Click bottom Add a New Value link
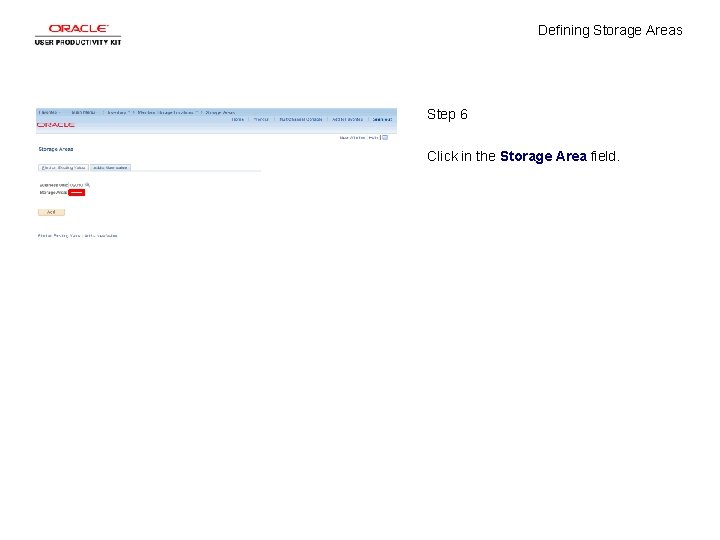The width and height of the screenshot is (720, 540). [x=101, y=236]
